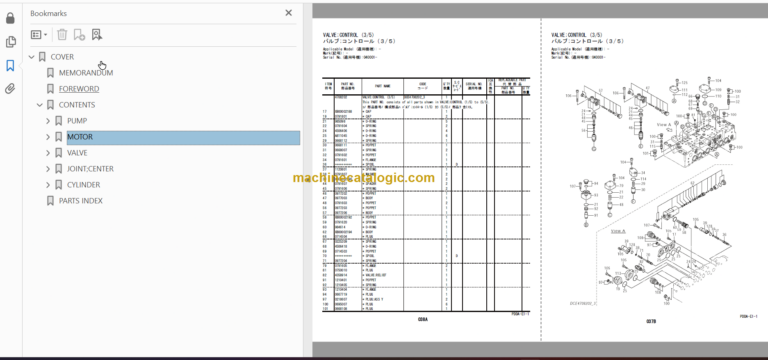Select the CONTENTS bookmark
768x360 pixels.
[x=77, y=105]
